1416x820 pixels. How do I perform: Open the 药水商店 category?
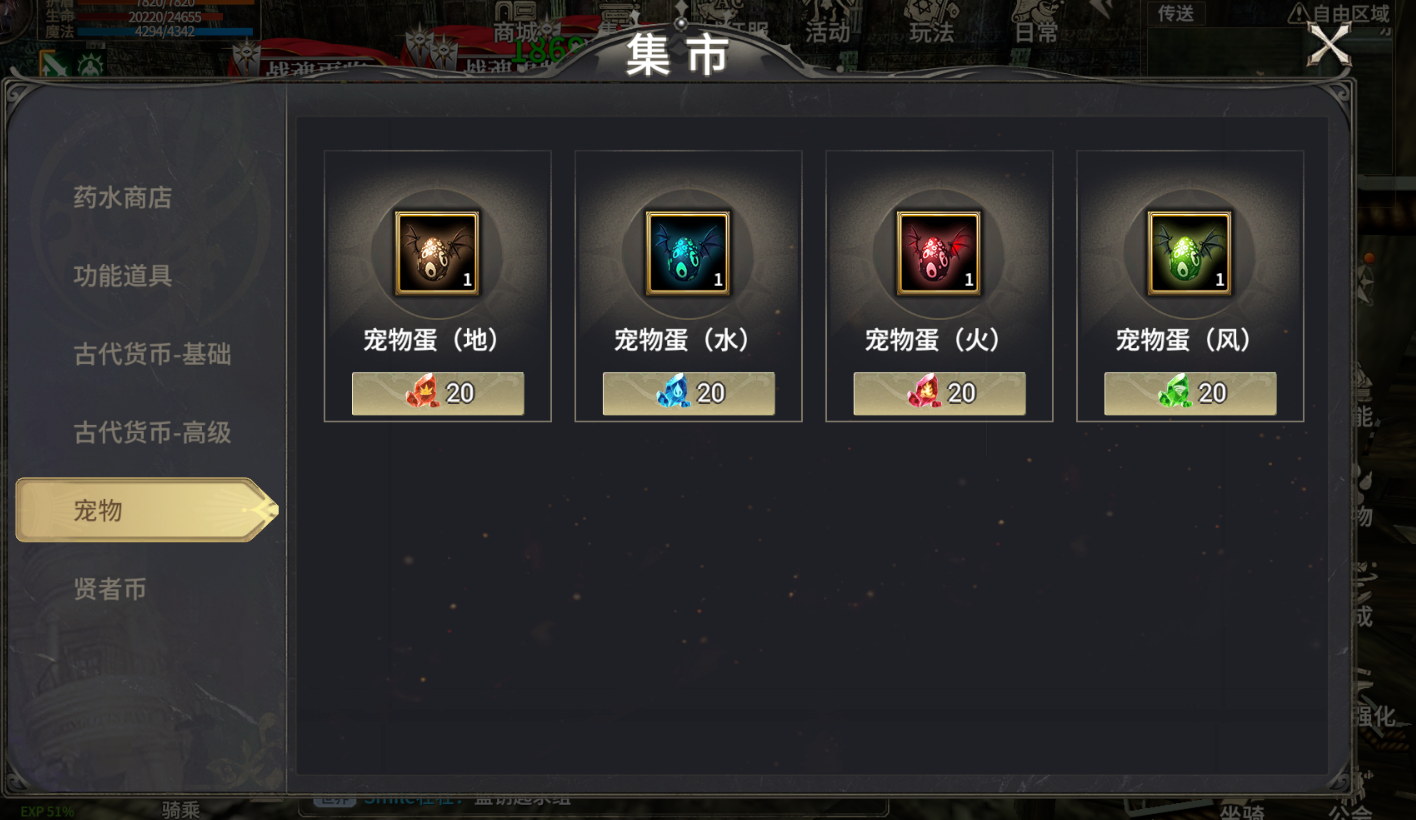pos(122,198)
